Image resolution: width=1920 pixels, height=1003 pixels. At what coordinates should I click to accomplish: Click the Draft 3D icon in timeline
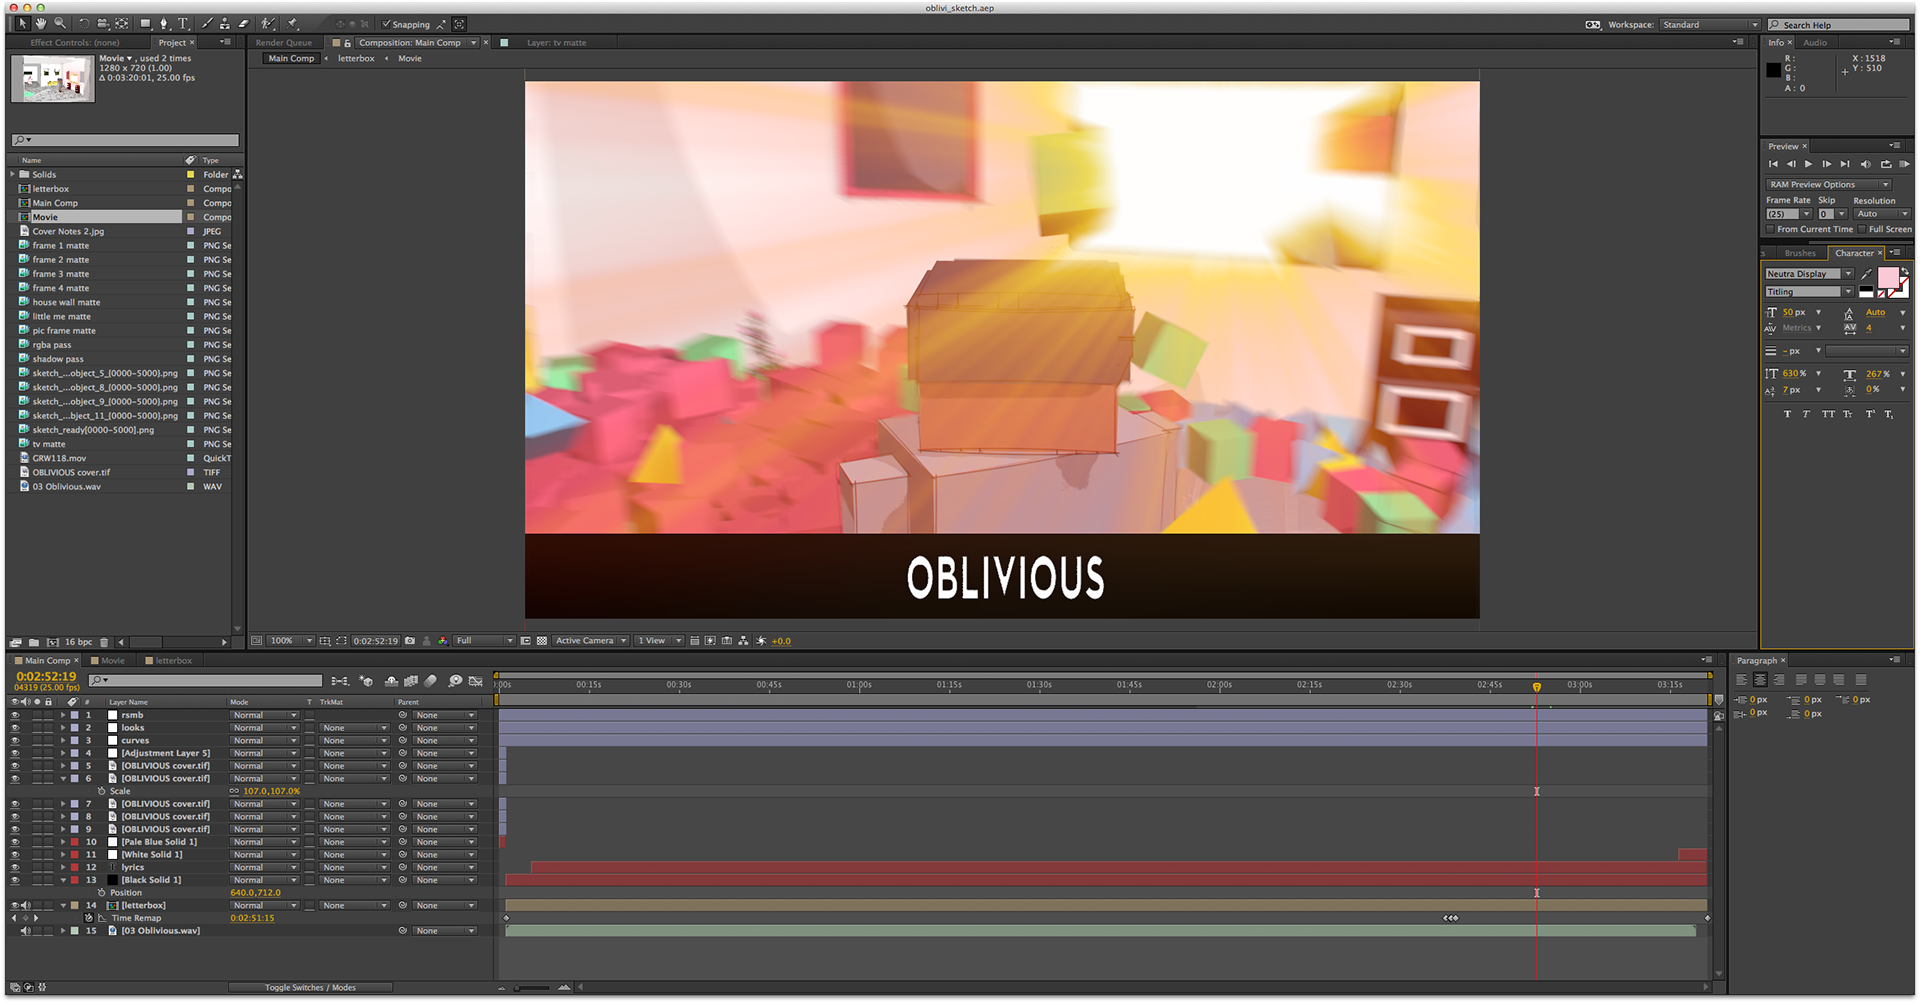pyautogui.click(x=366, y=681)
